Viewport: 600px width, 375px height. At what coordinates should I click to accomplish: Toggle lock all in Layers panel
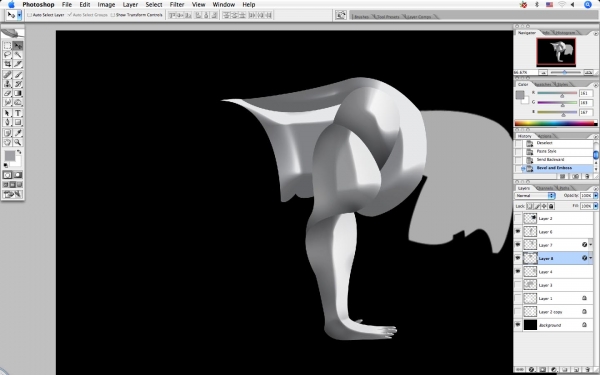(551, 206)
